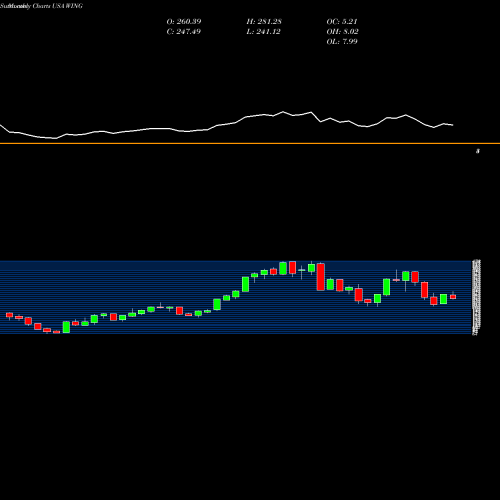The height and width of the screenshot is (500, 500).
Task: Click the last red candlestick on the far right
Action: click(453, 296)
